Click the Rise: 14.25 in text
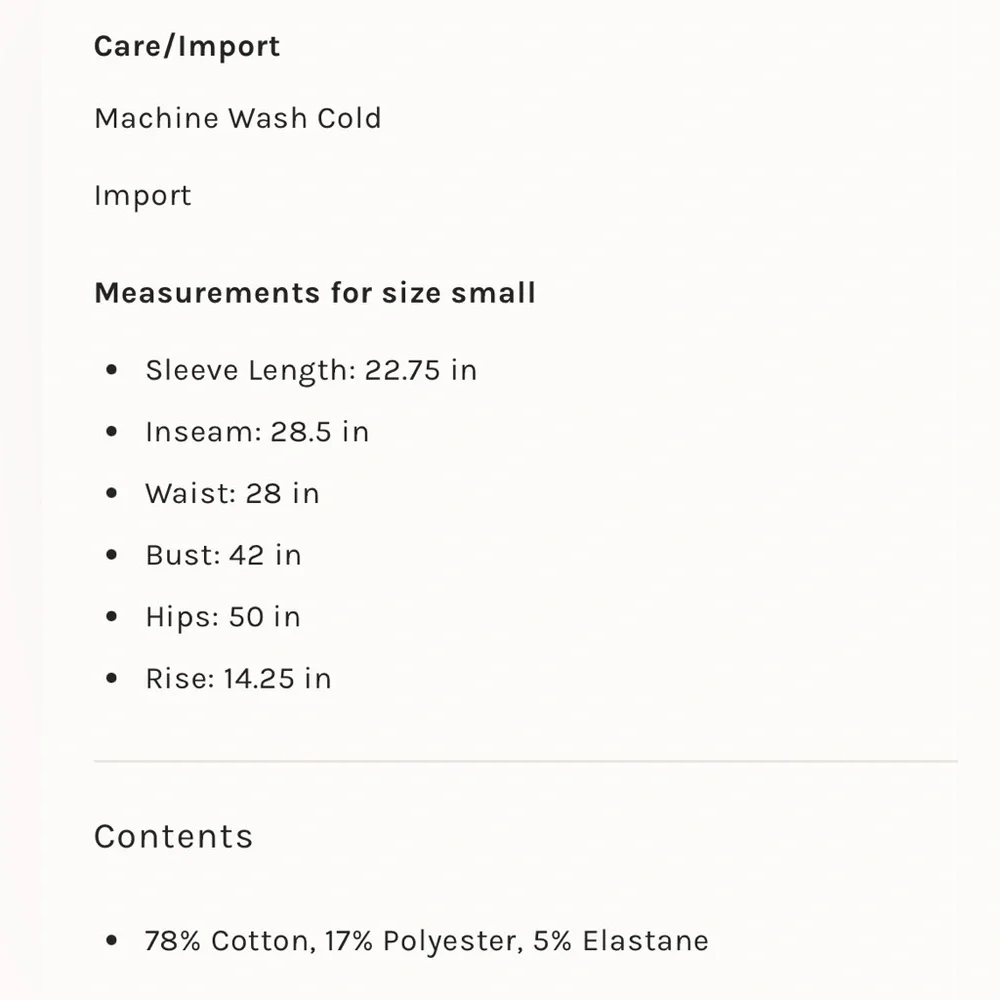This screenshot has height=1000, width=1000. point(238,679)
